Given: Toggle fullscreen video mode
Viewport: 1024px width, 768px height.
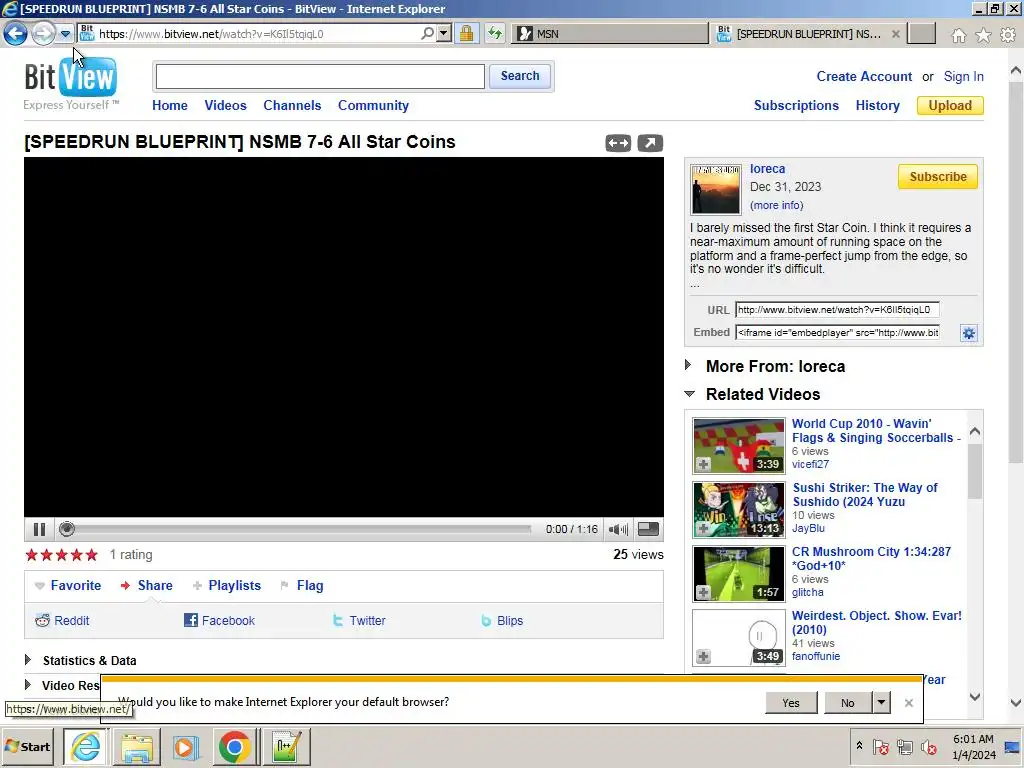Looking at the screenshot, I should pos(648,529).
